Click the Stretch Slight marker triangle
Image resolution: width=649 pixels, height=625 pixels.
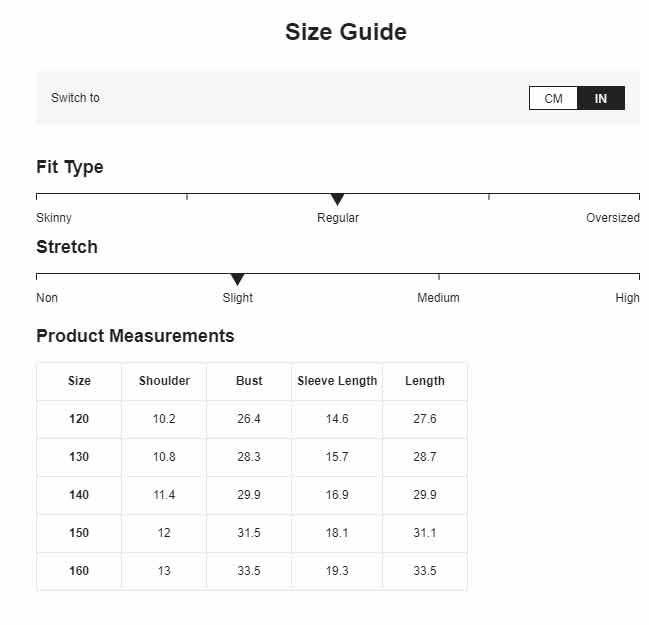tap(237, 279)
